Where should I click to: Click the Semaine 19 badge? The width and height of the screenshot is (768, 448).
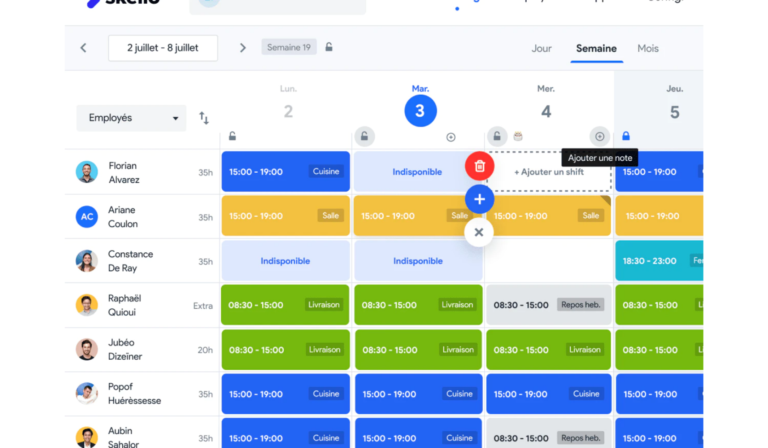point(289,47)
